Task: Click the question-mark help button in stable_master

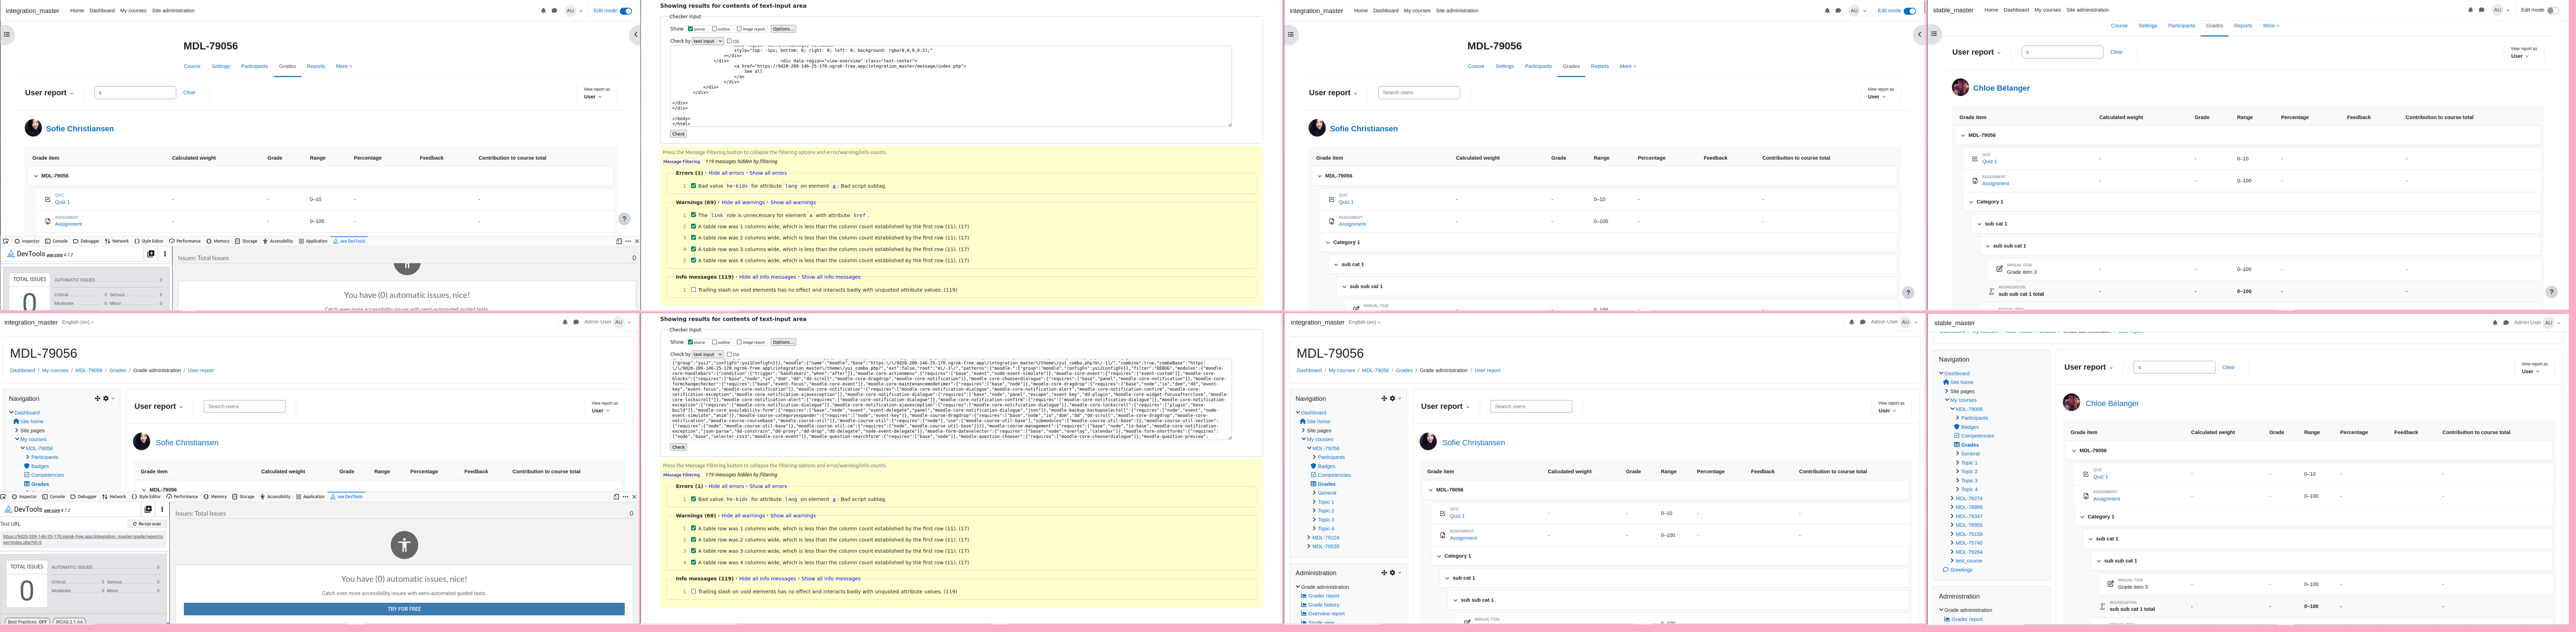Action: pos(2551,292)
